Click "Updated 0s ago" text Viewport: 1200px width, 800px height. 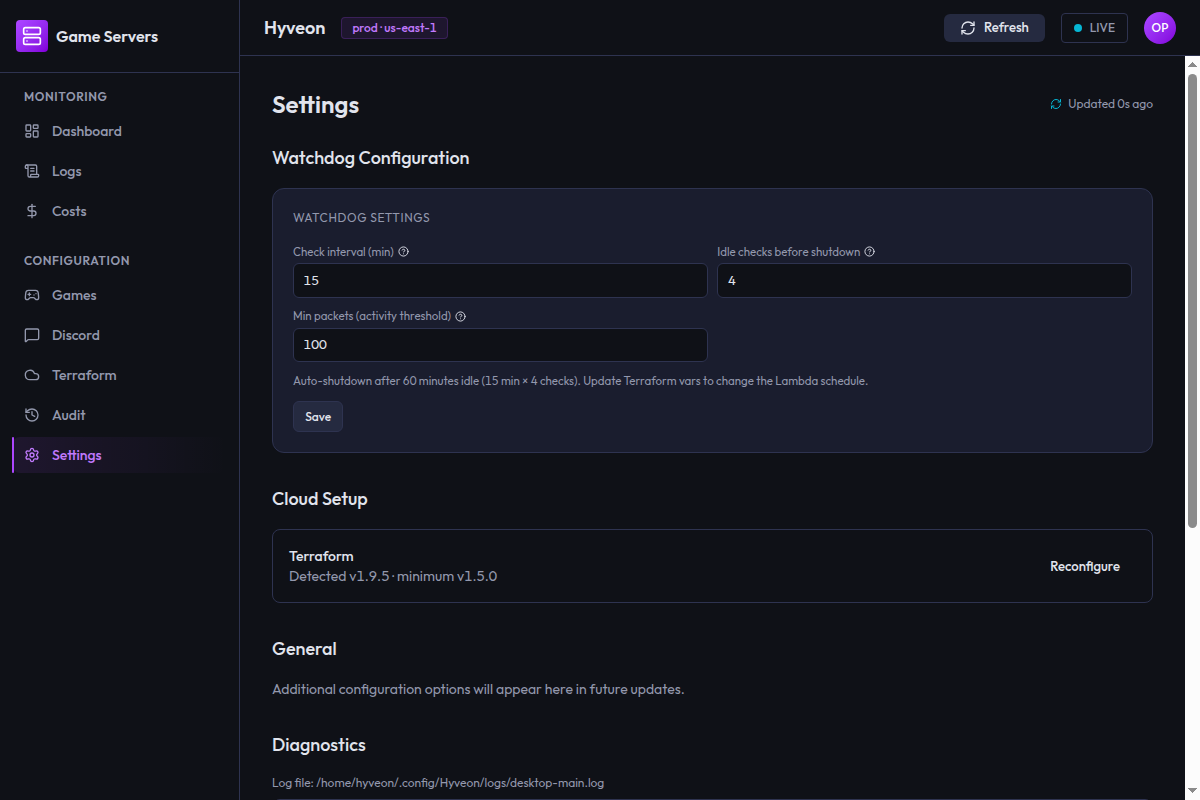pos(1110,104)
